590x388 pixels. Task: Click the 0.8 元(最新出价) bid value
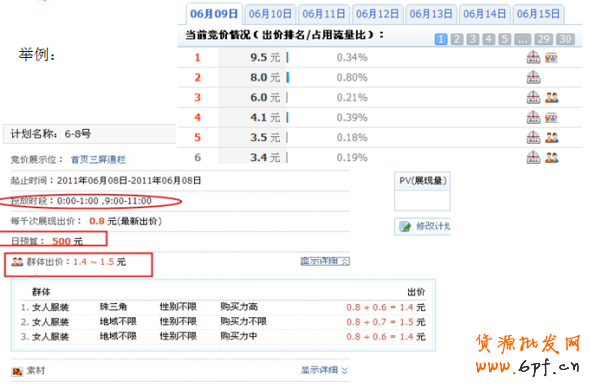coord(125,221)
